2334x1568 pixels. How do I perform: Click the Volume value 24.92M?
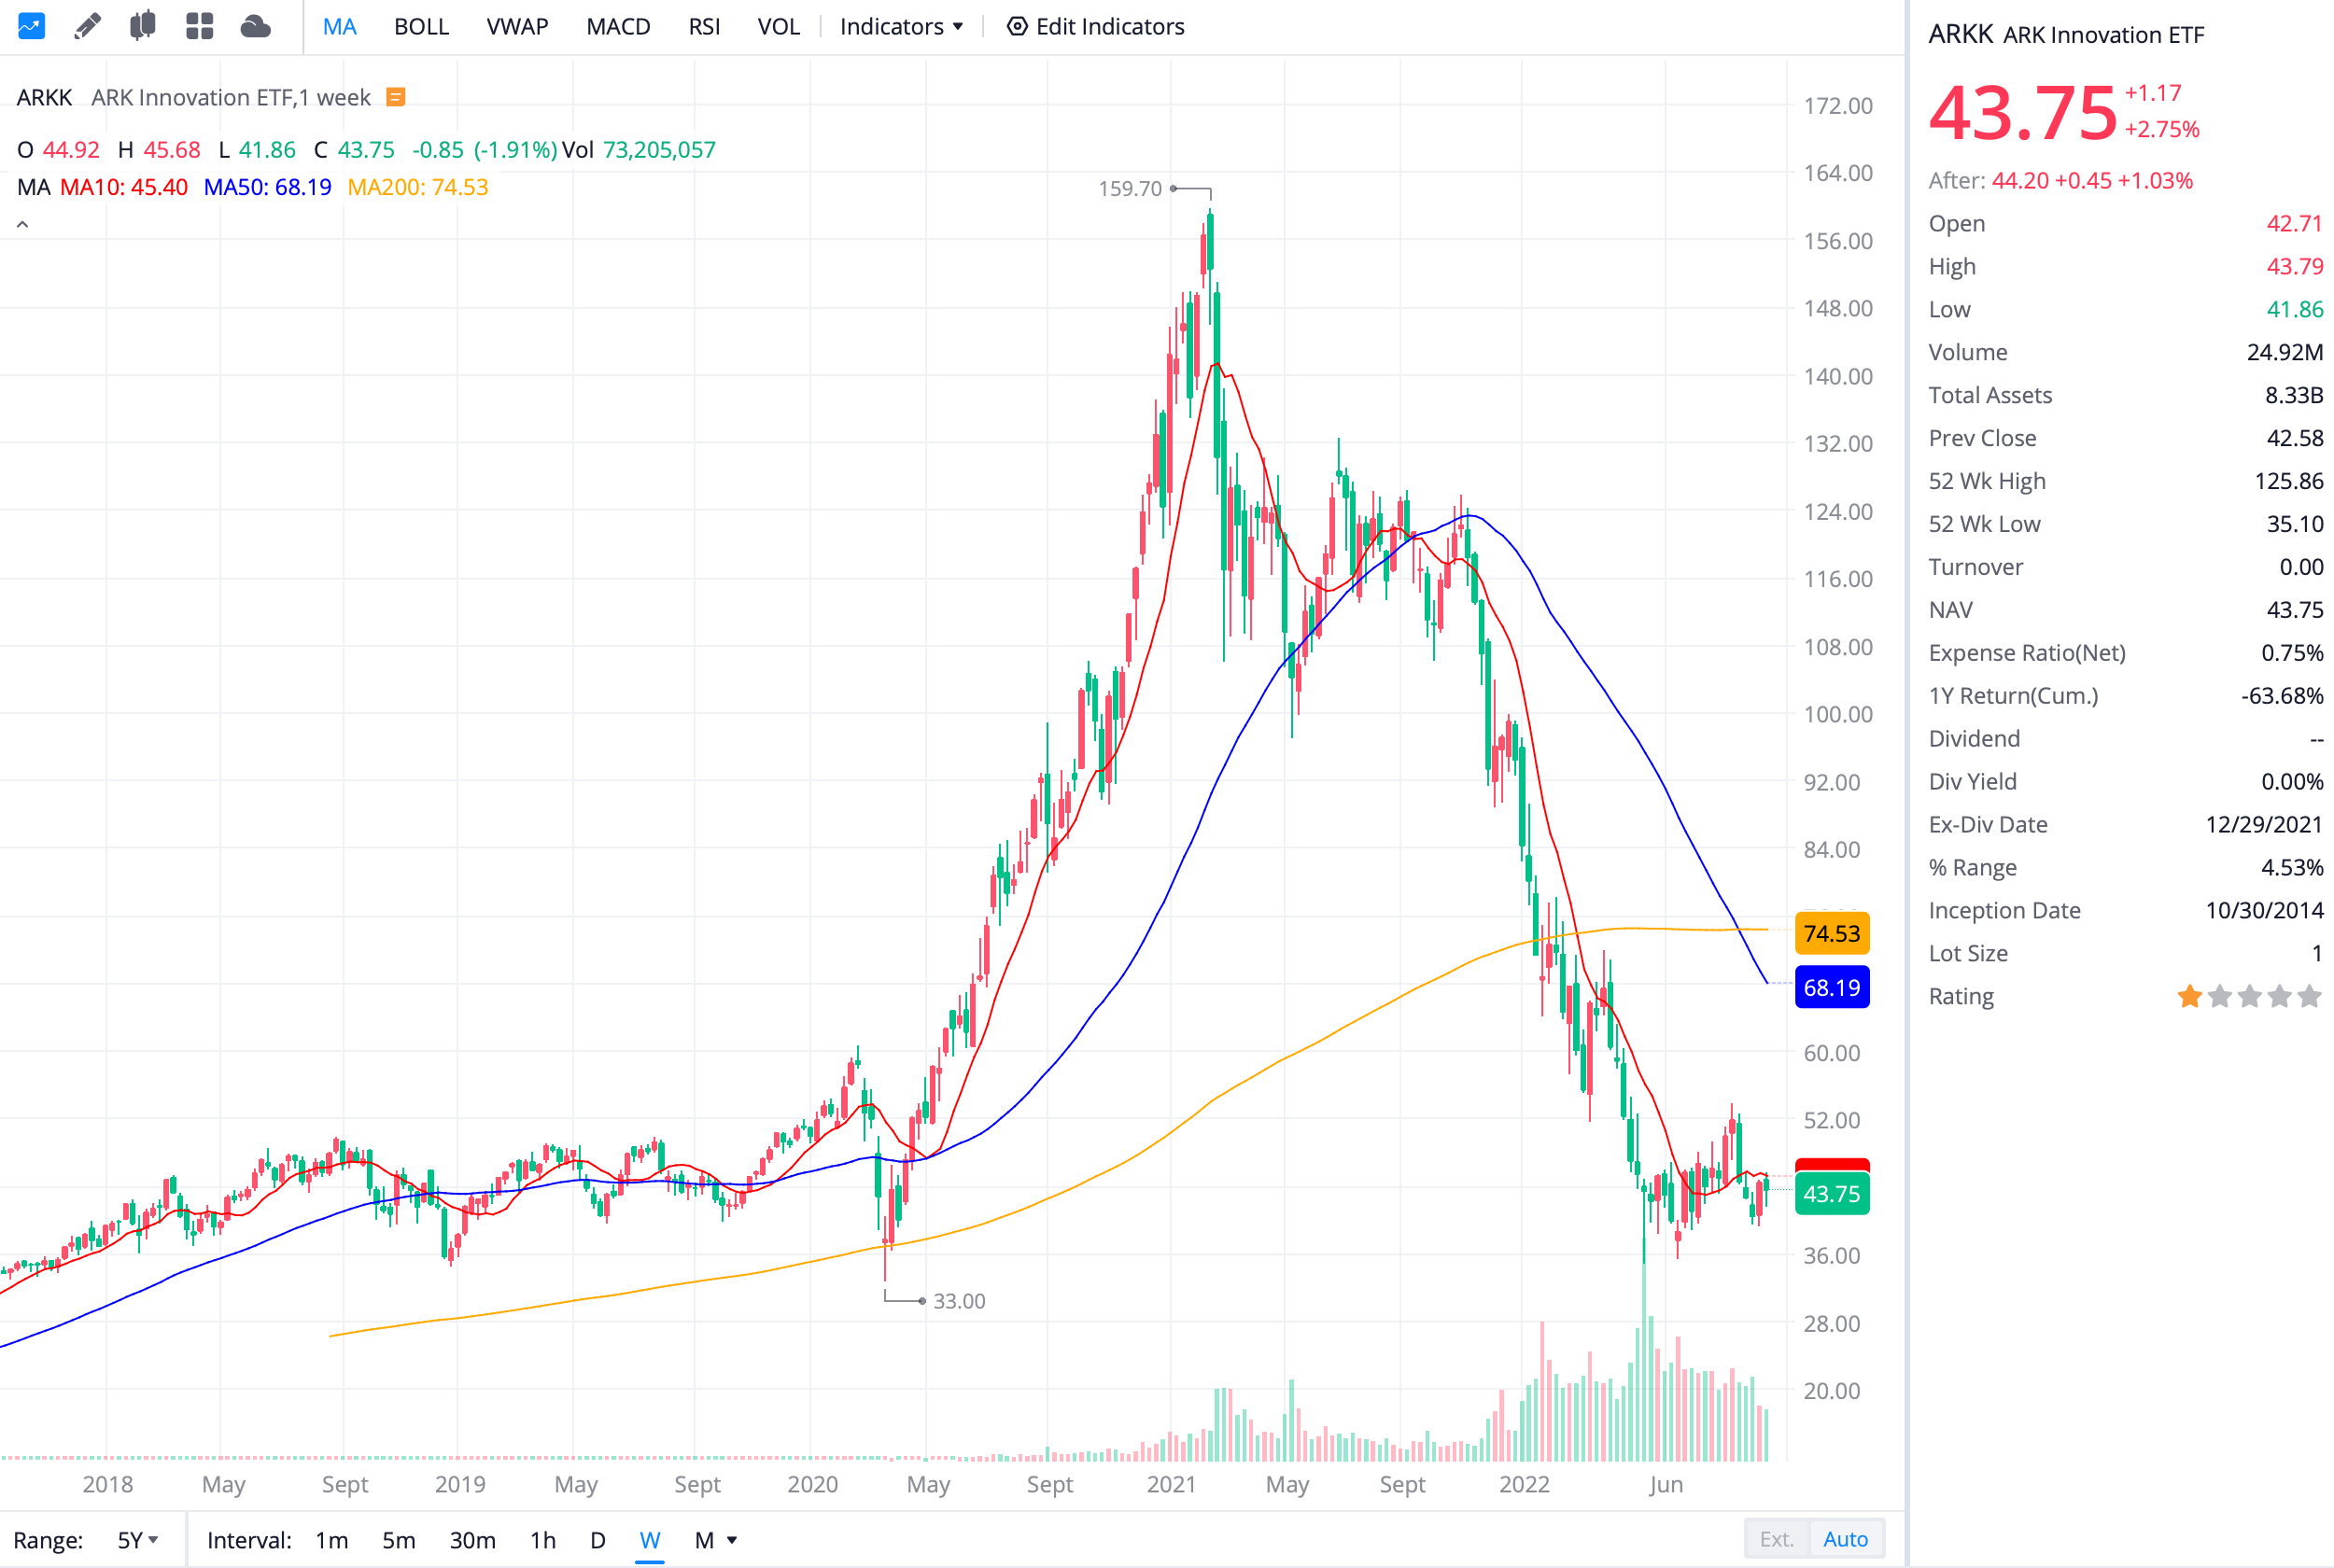coord(2284,352)
